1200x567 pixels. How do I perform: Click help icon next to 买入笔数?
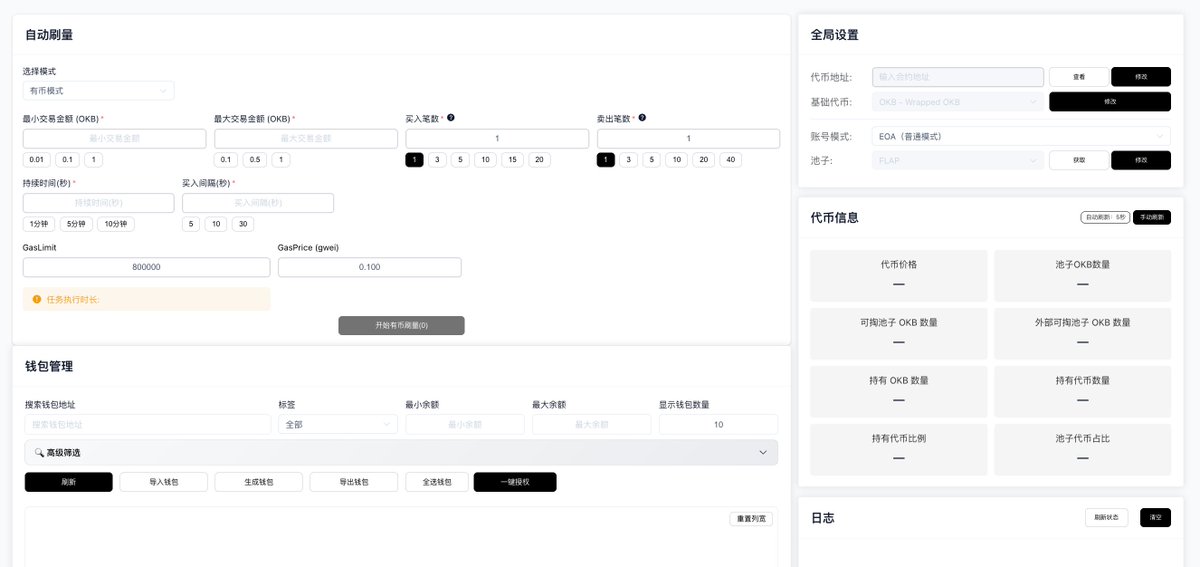tap(451, 118)
